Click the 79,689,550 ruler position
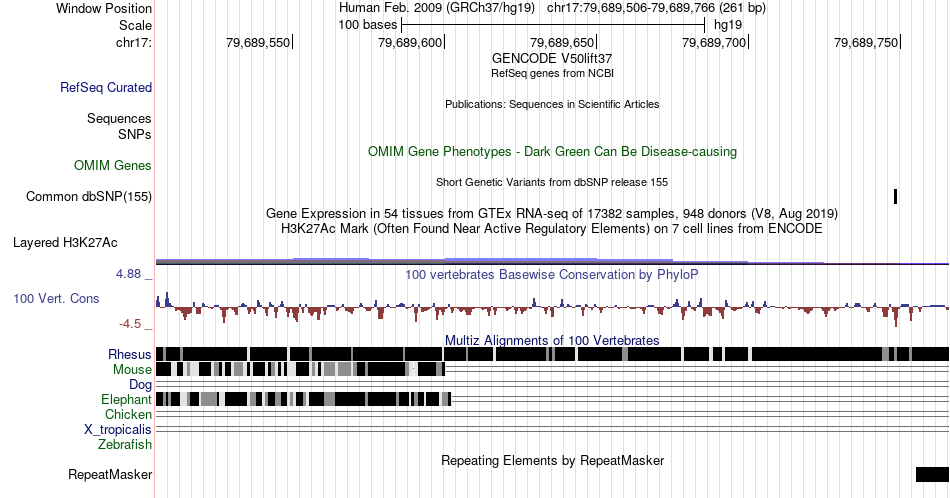 click(258, 42)
